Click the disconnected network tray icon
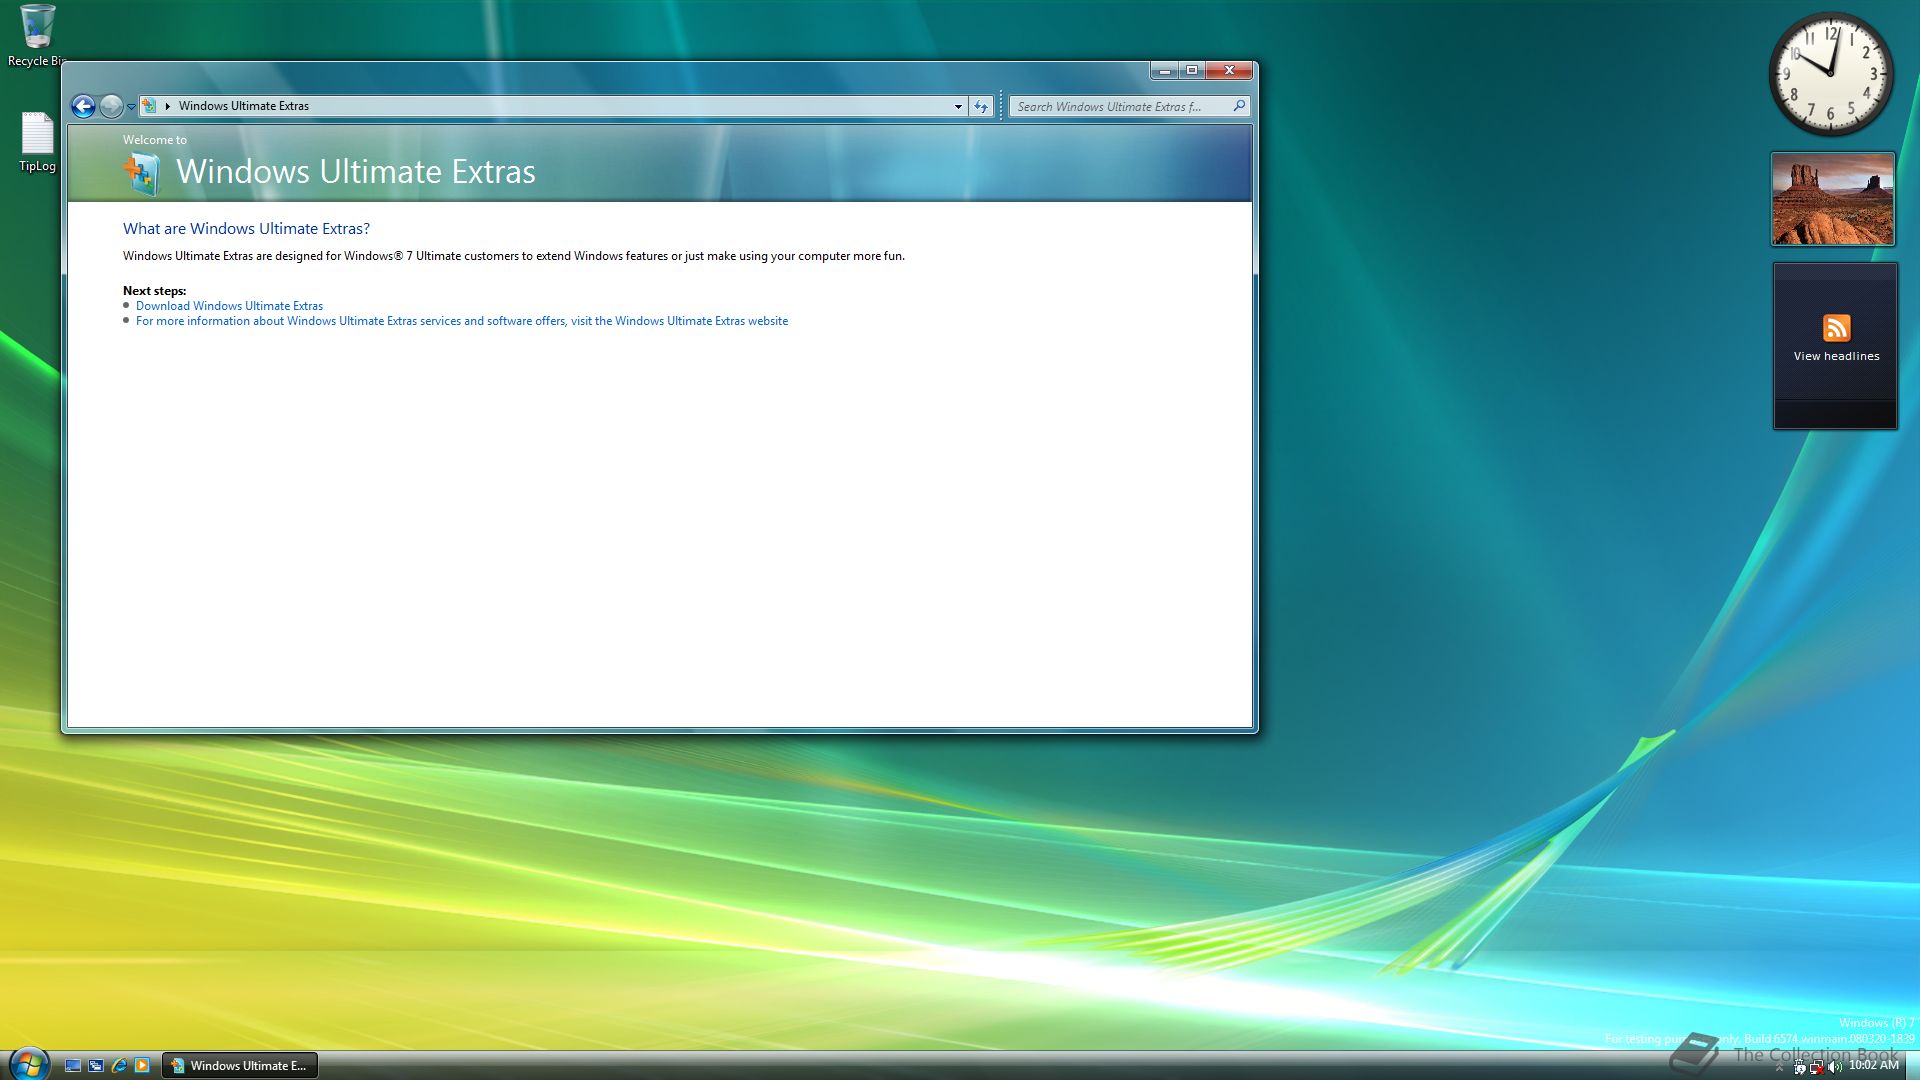 (1817, 1067)
